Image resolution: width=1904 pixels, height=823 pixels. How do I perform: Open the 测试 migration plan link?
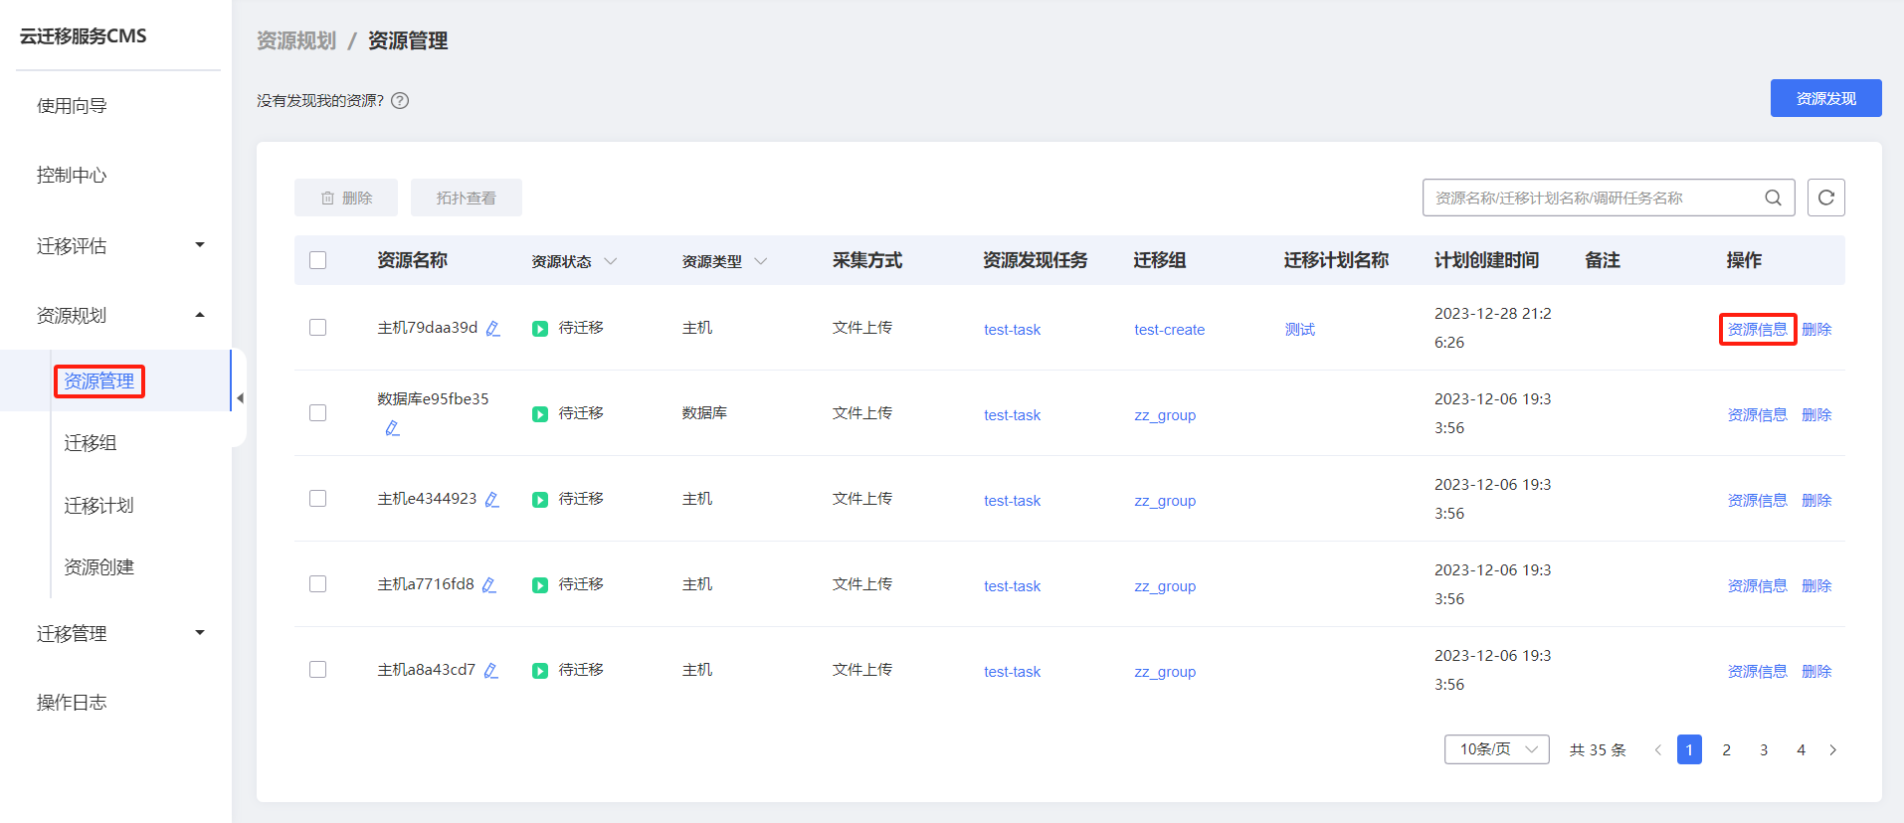click(x=1300, y=329)
